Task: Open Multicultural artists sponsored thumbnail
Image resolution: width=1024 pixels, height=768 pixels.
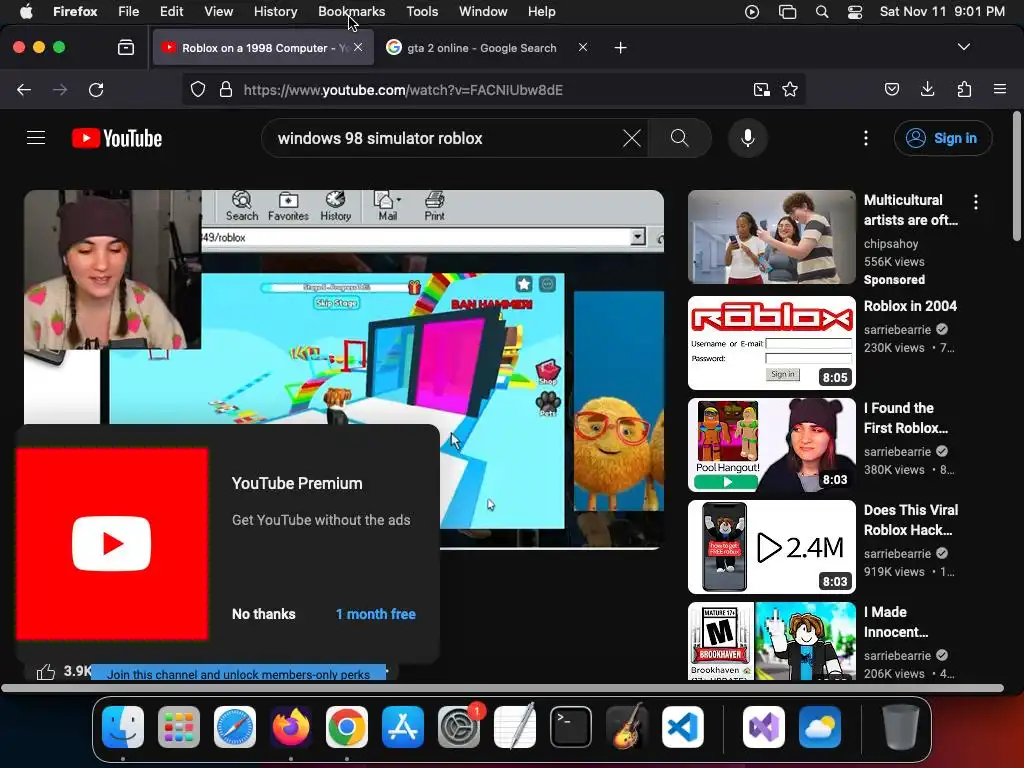Action: (x=771, y=237)
